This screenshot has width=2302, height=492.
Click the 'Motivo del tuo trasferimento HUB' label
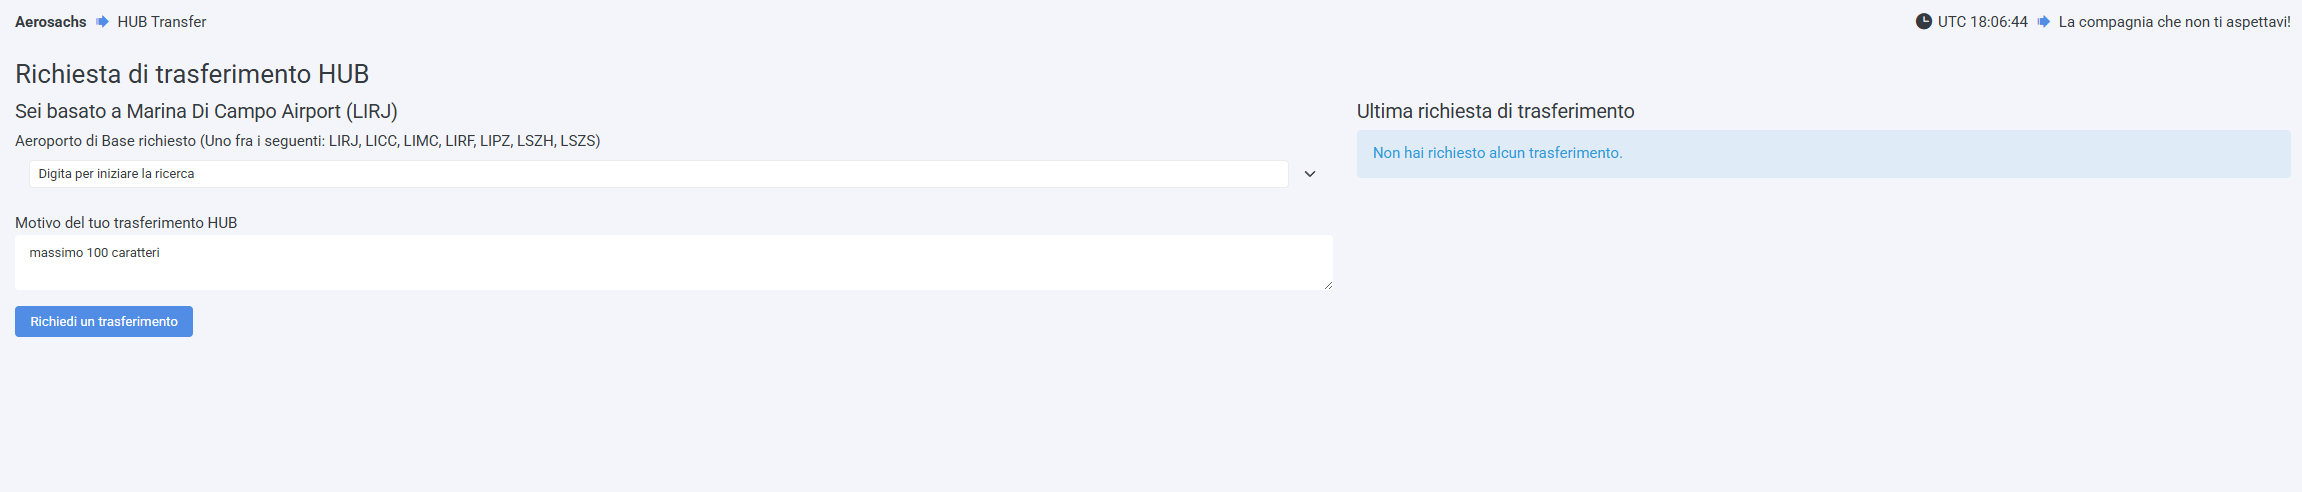(x=126, y=223)
